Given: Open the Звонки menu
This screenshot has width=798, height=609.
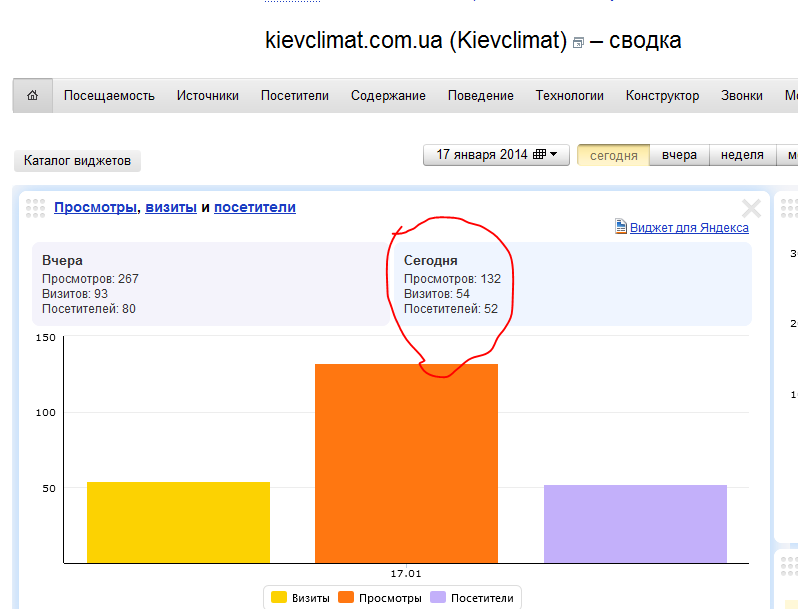Looking at the screenshot, I should 742,96.
